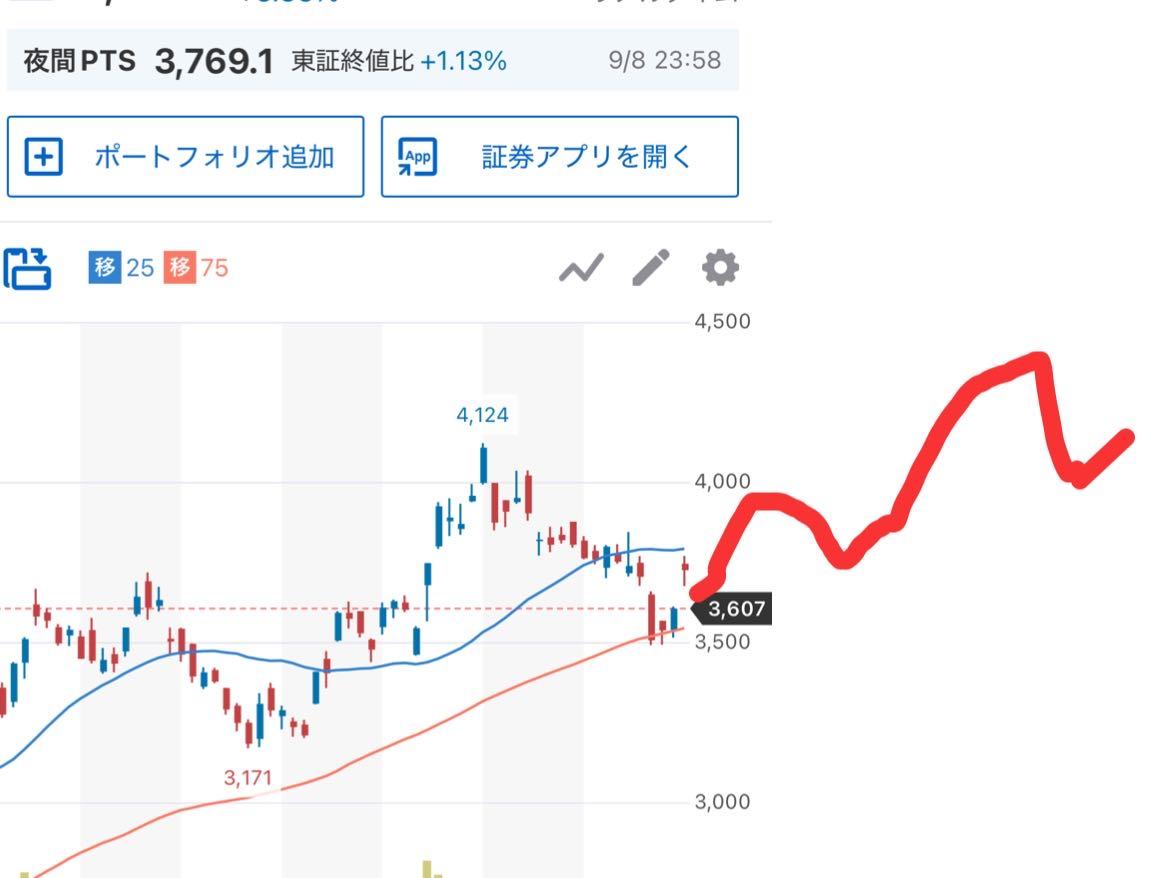Viewport: 1170px width, 878px height.
Task: Click the 東証終値比 +1.13% value
Action: point(463,62)
